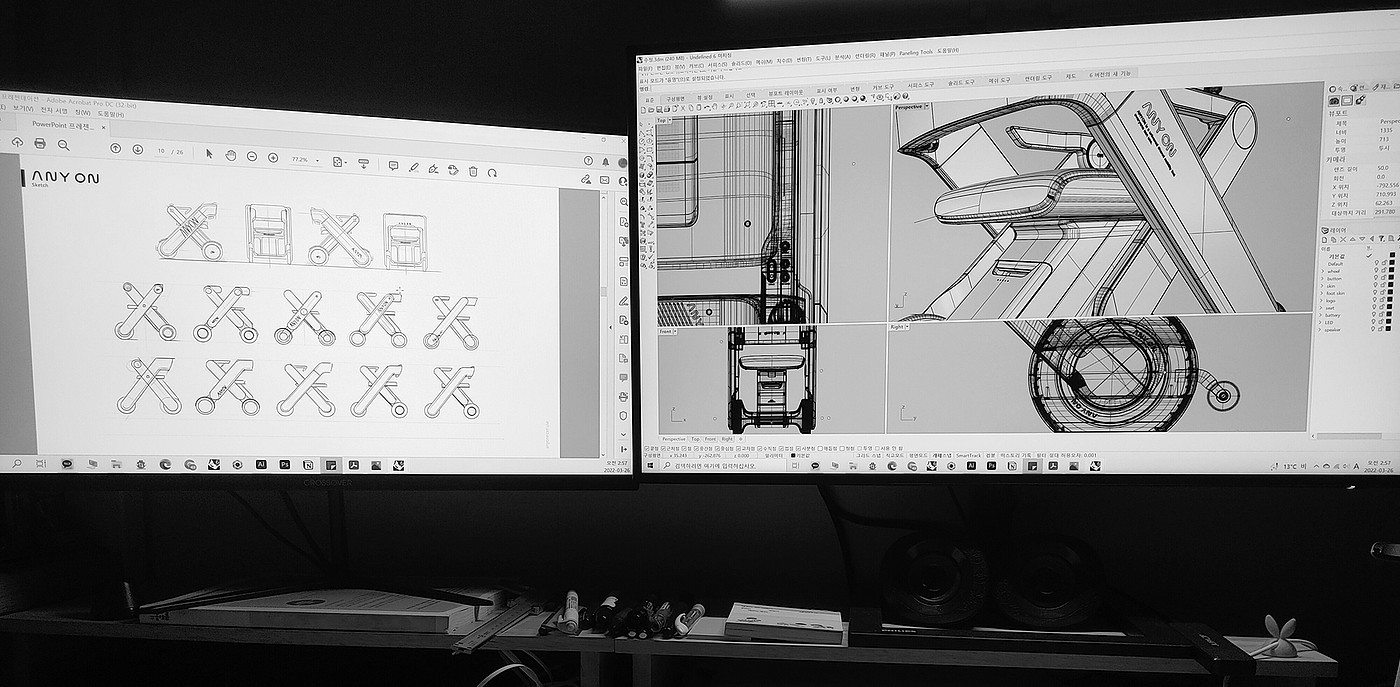Expand the skin layer in Rhino layers

coord(1322,285)
